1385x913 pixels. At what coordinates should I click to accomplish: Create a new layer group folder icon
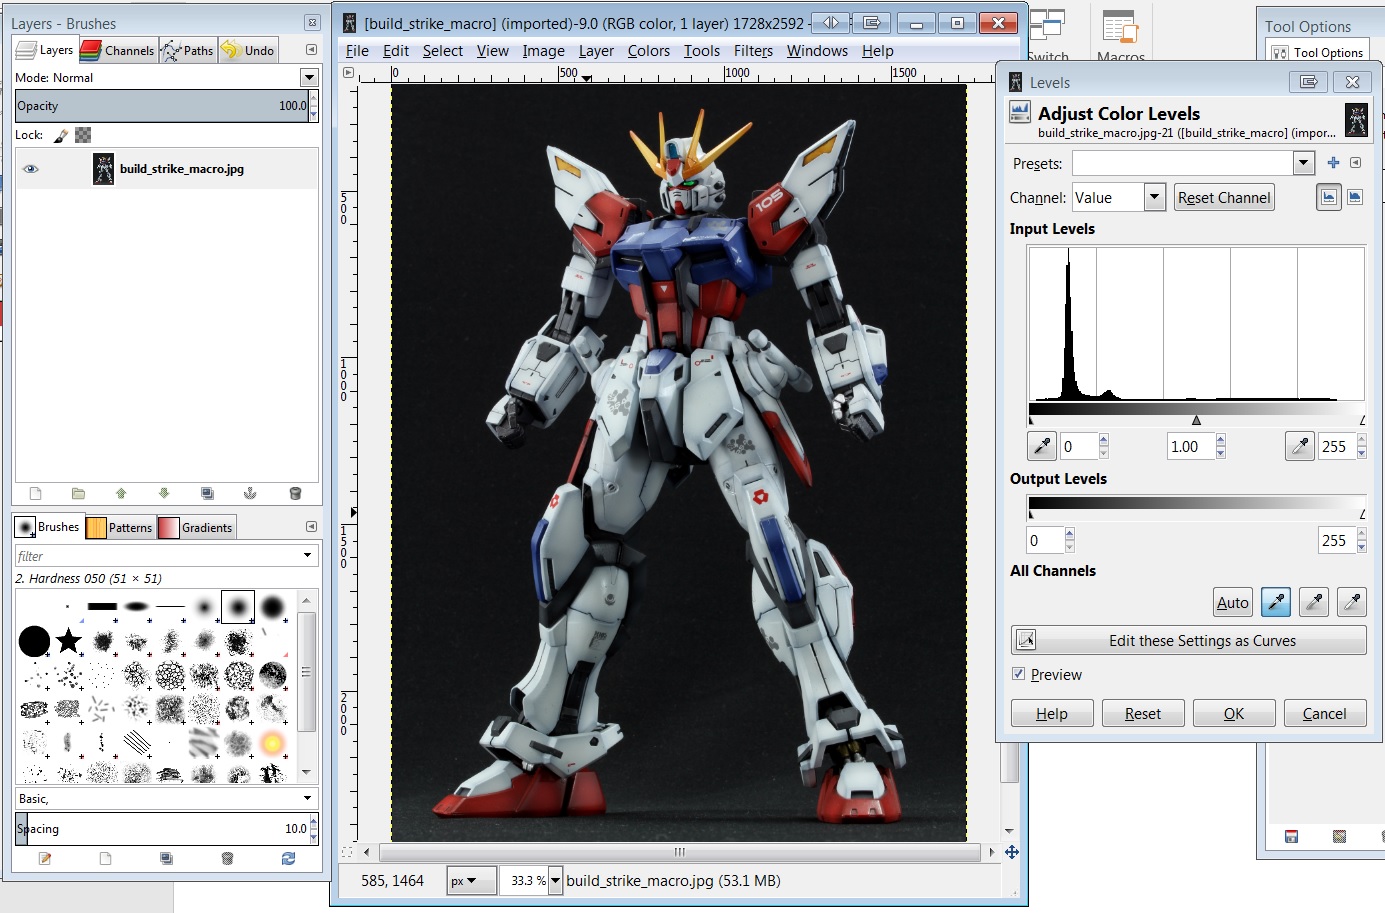[x=78, y=493]
